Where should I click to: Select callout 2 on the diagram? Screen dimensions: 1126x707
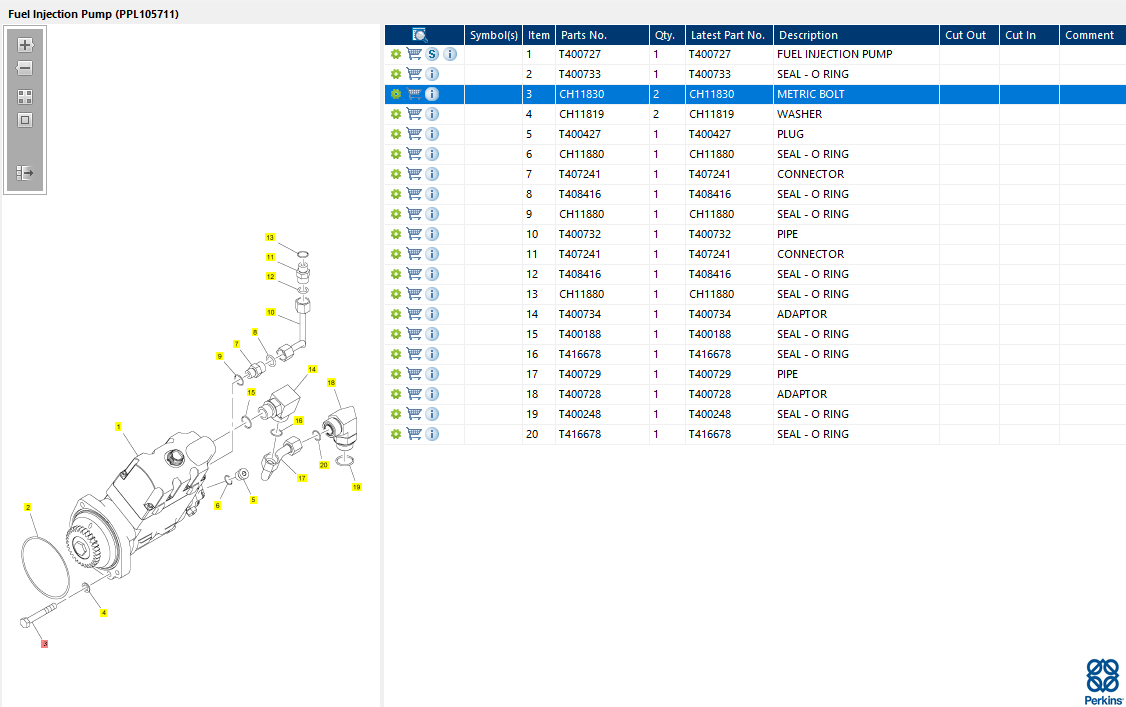(x=28, y=507)
